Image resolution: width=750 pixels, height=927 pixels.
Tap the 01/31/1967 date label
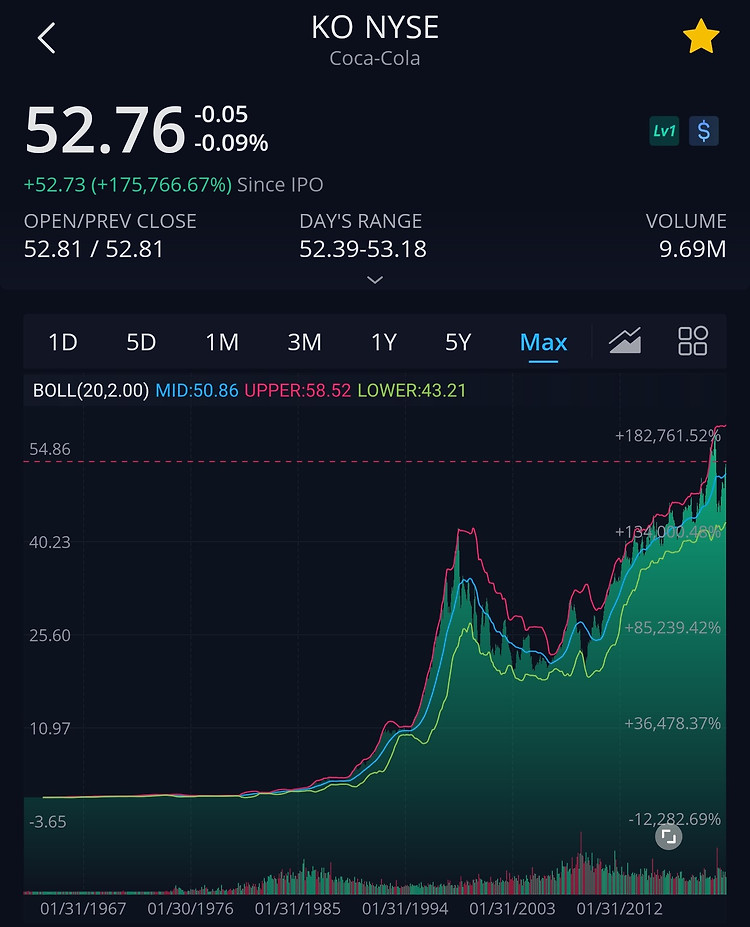pyautogui.click(x=83, y=909)
